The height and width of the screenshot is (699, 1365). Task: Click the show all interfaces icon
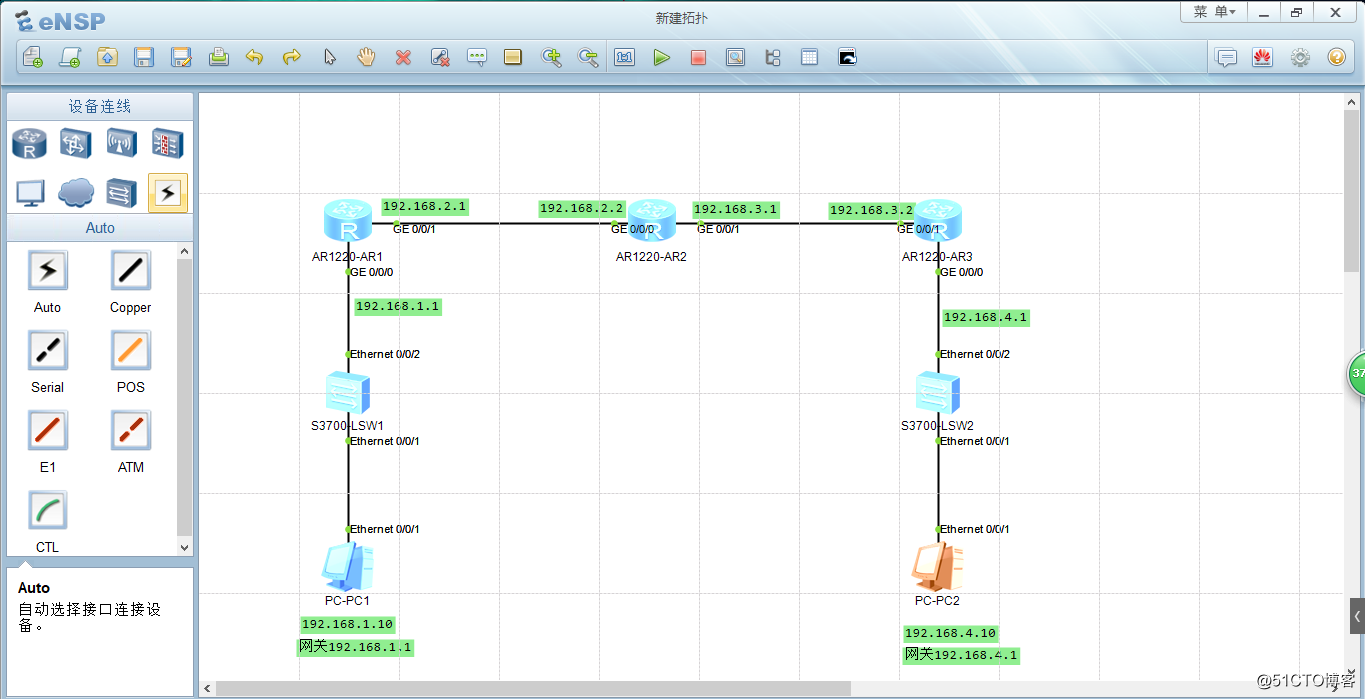772,57
